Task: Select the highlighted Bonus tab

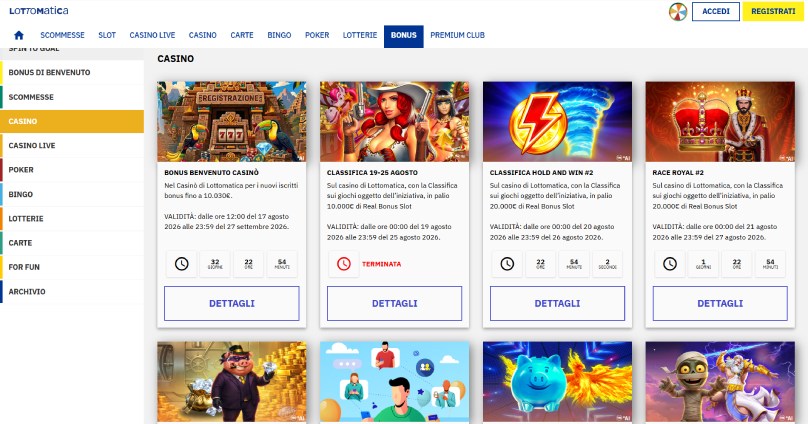Action: [x=403, y=36]
